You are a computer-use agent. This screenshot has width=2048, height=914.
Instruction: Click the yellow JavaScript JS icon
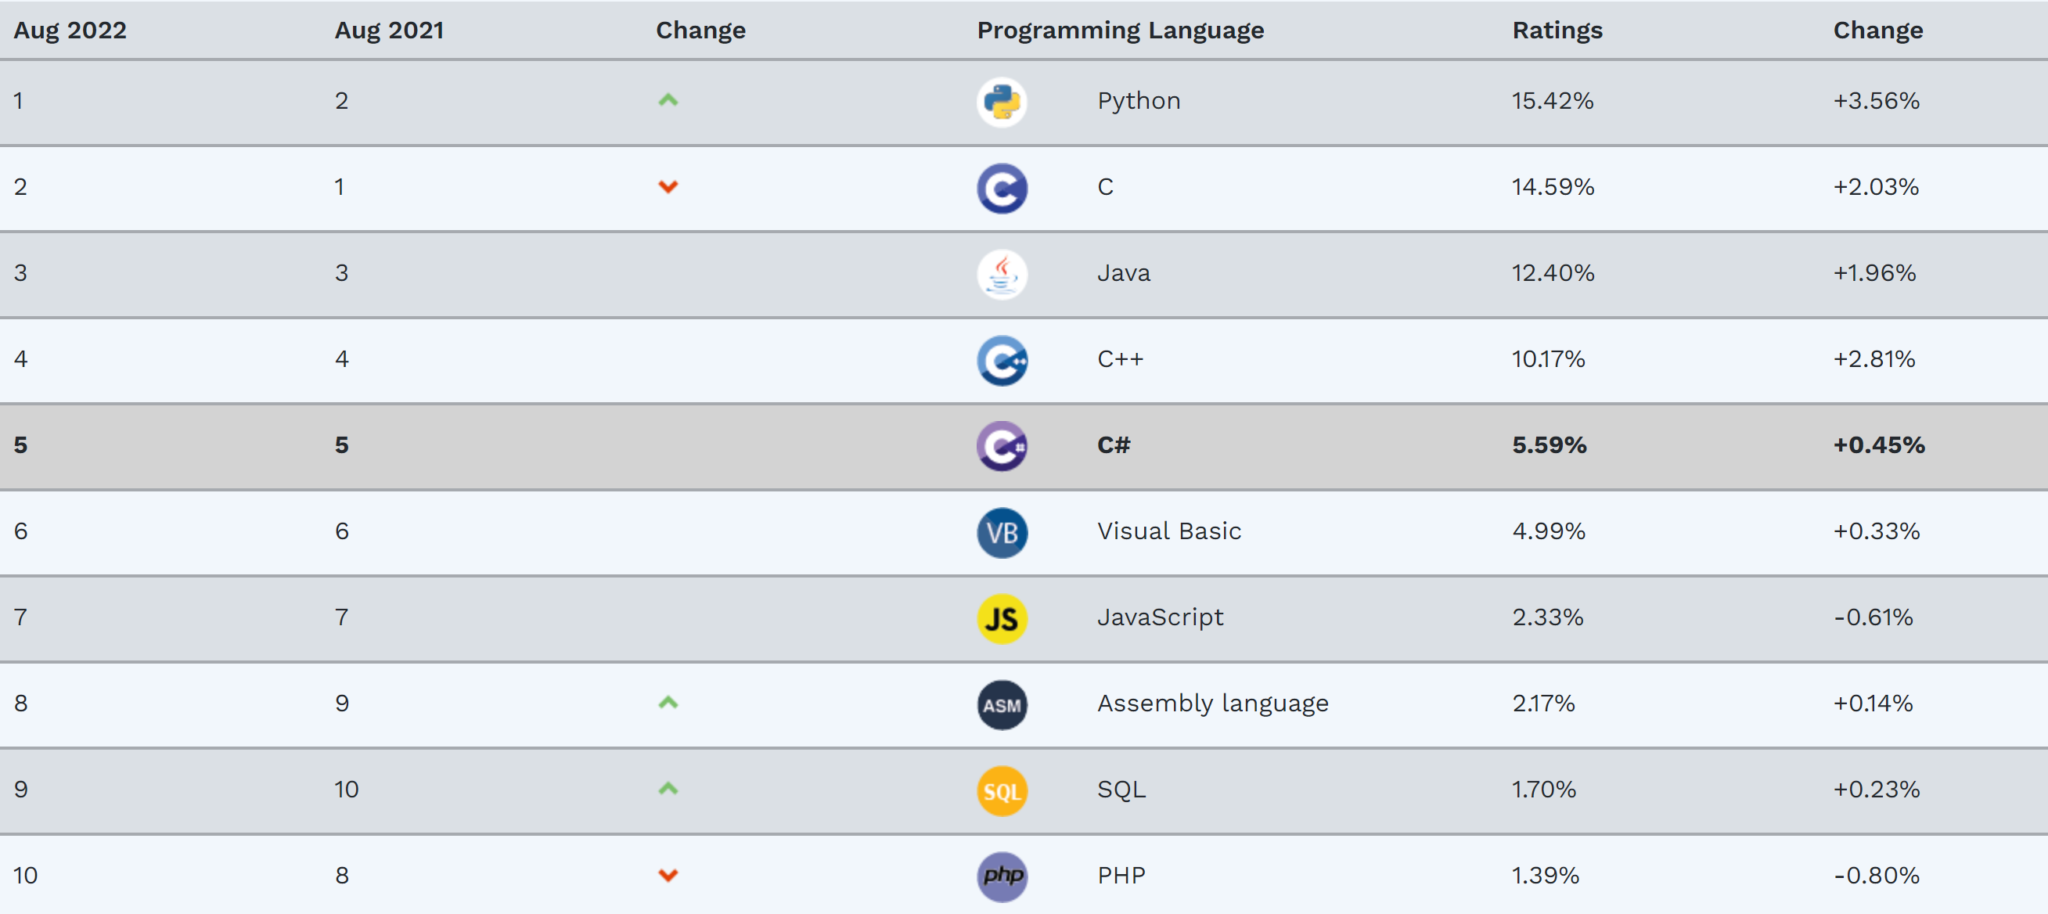[x=1001, y=618]
